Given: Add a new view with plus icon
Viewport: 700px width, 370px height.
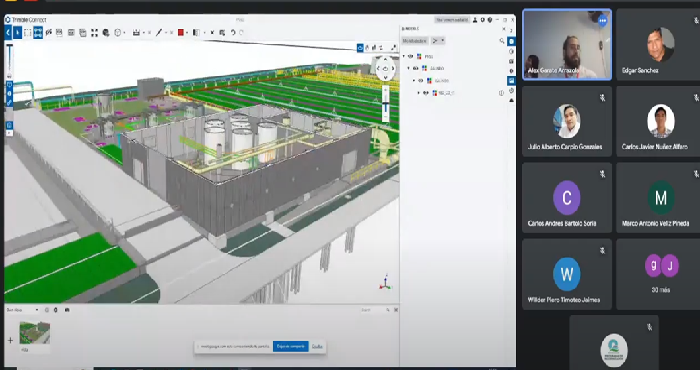Looking at the screenshot, I should point(10,341).
